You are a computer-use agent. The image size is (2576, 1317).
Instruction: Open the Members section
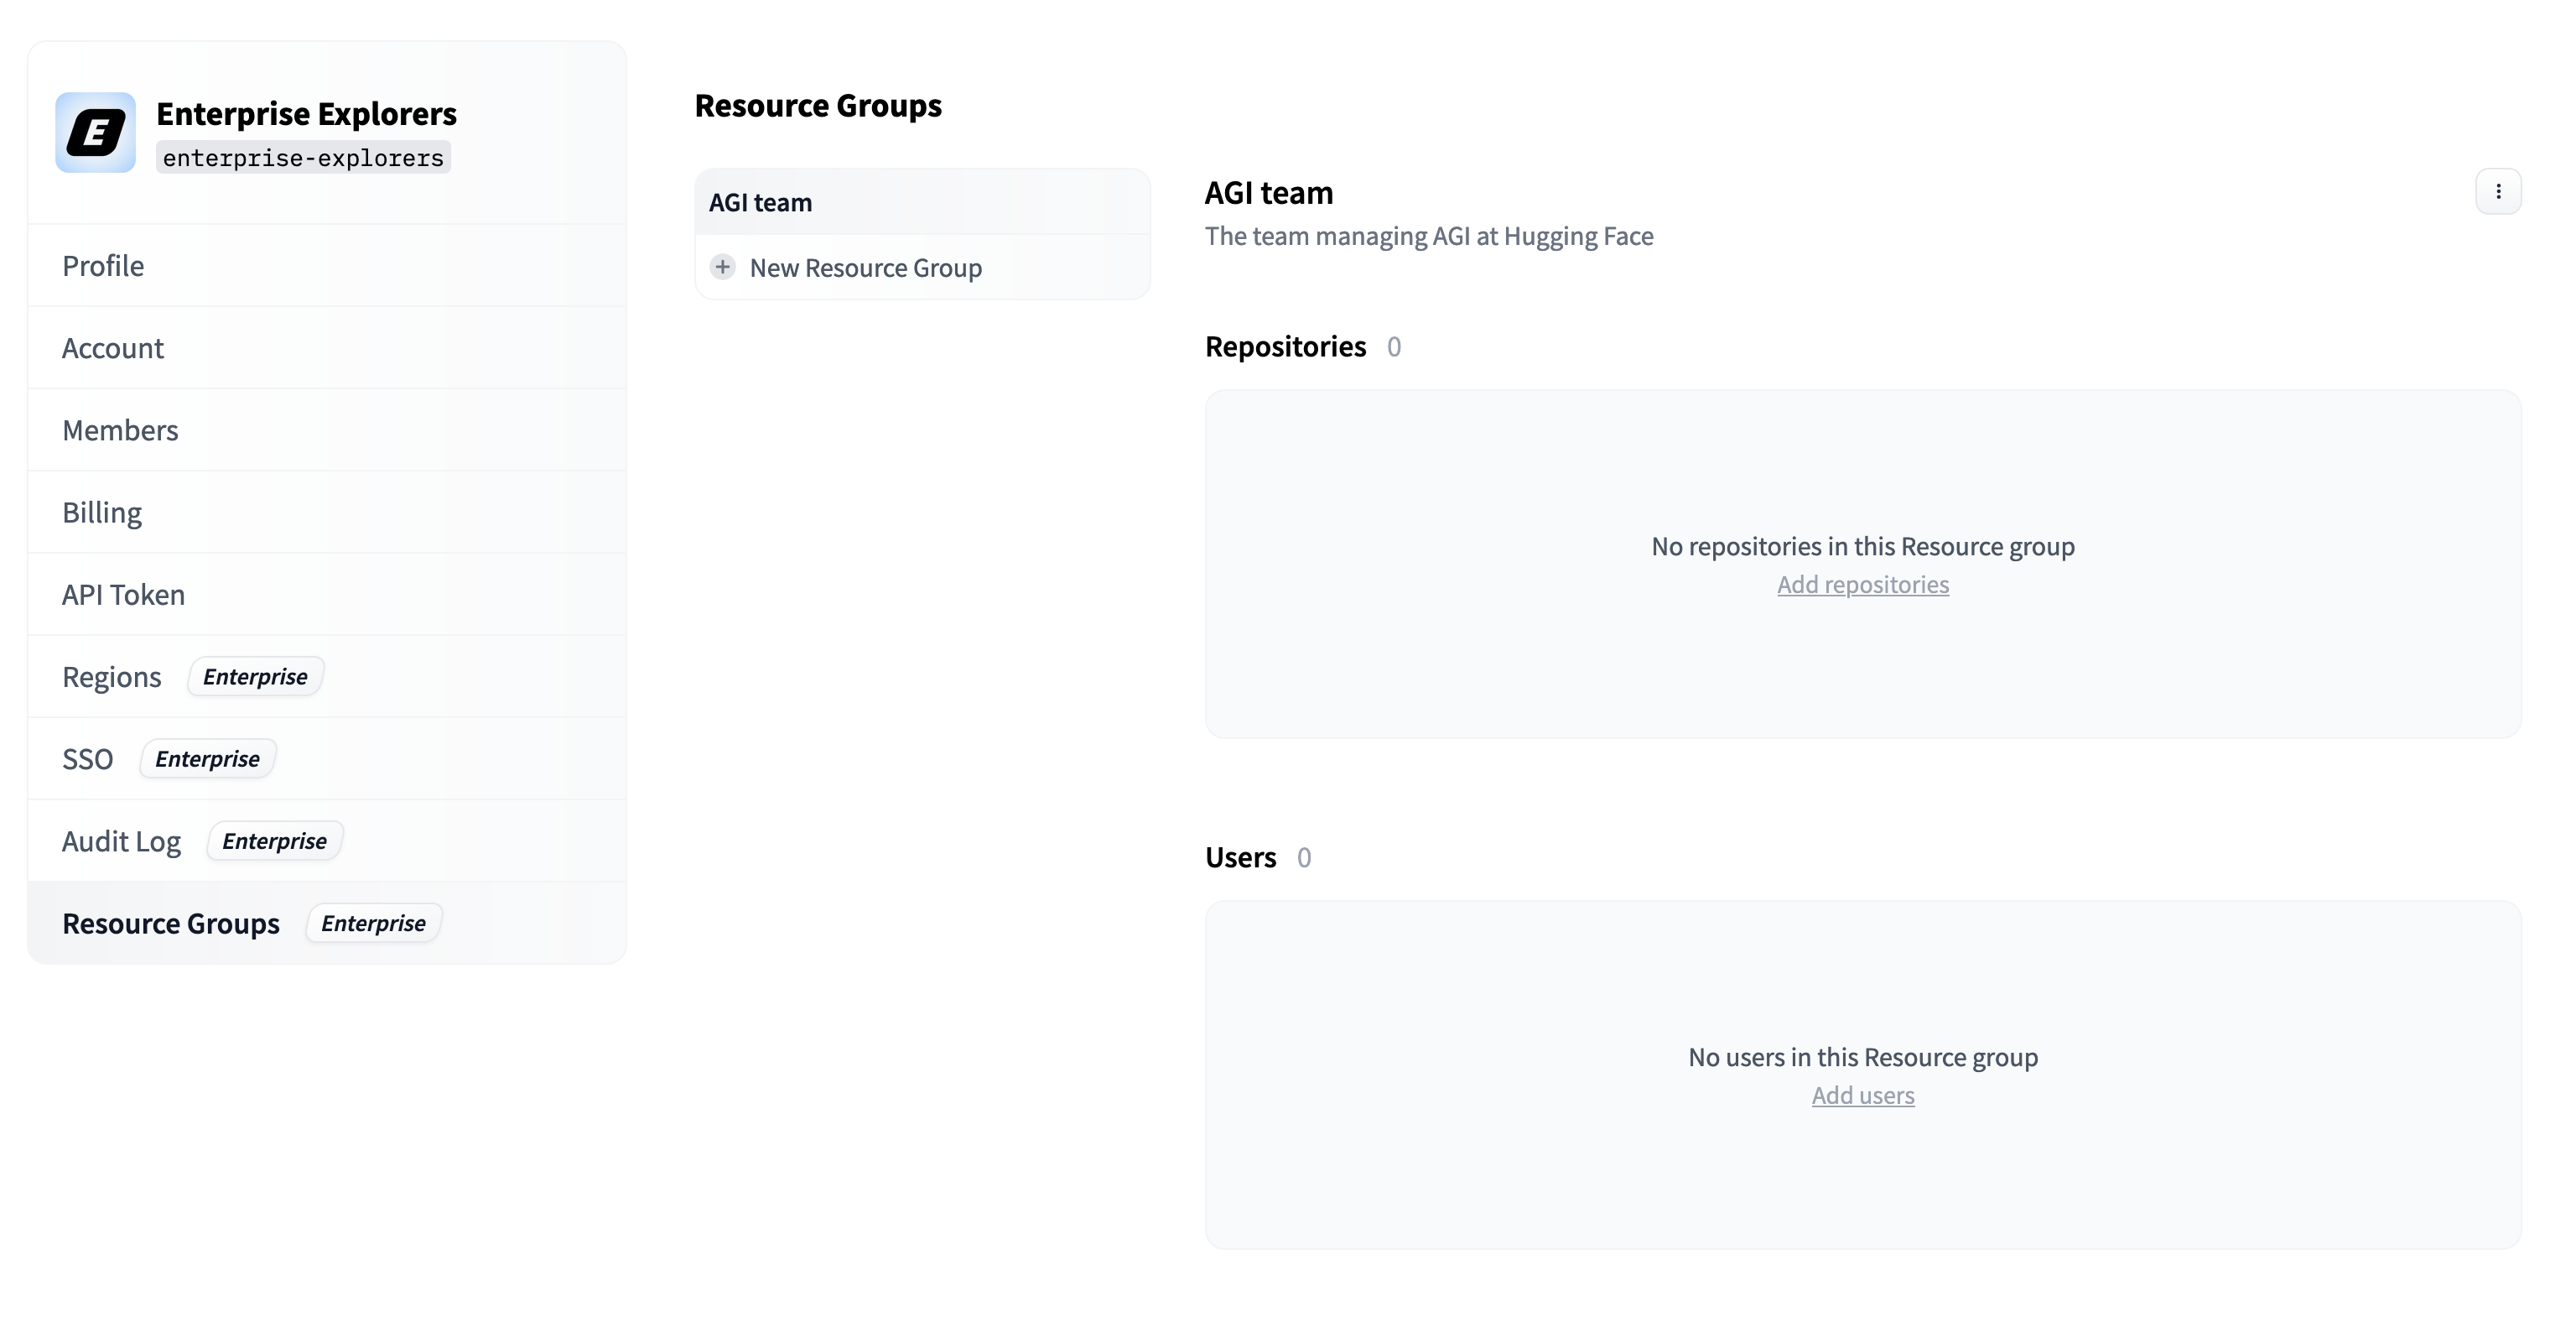coord(120,430)
